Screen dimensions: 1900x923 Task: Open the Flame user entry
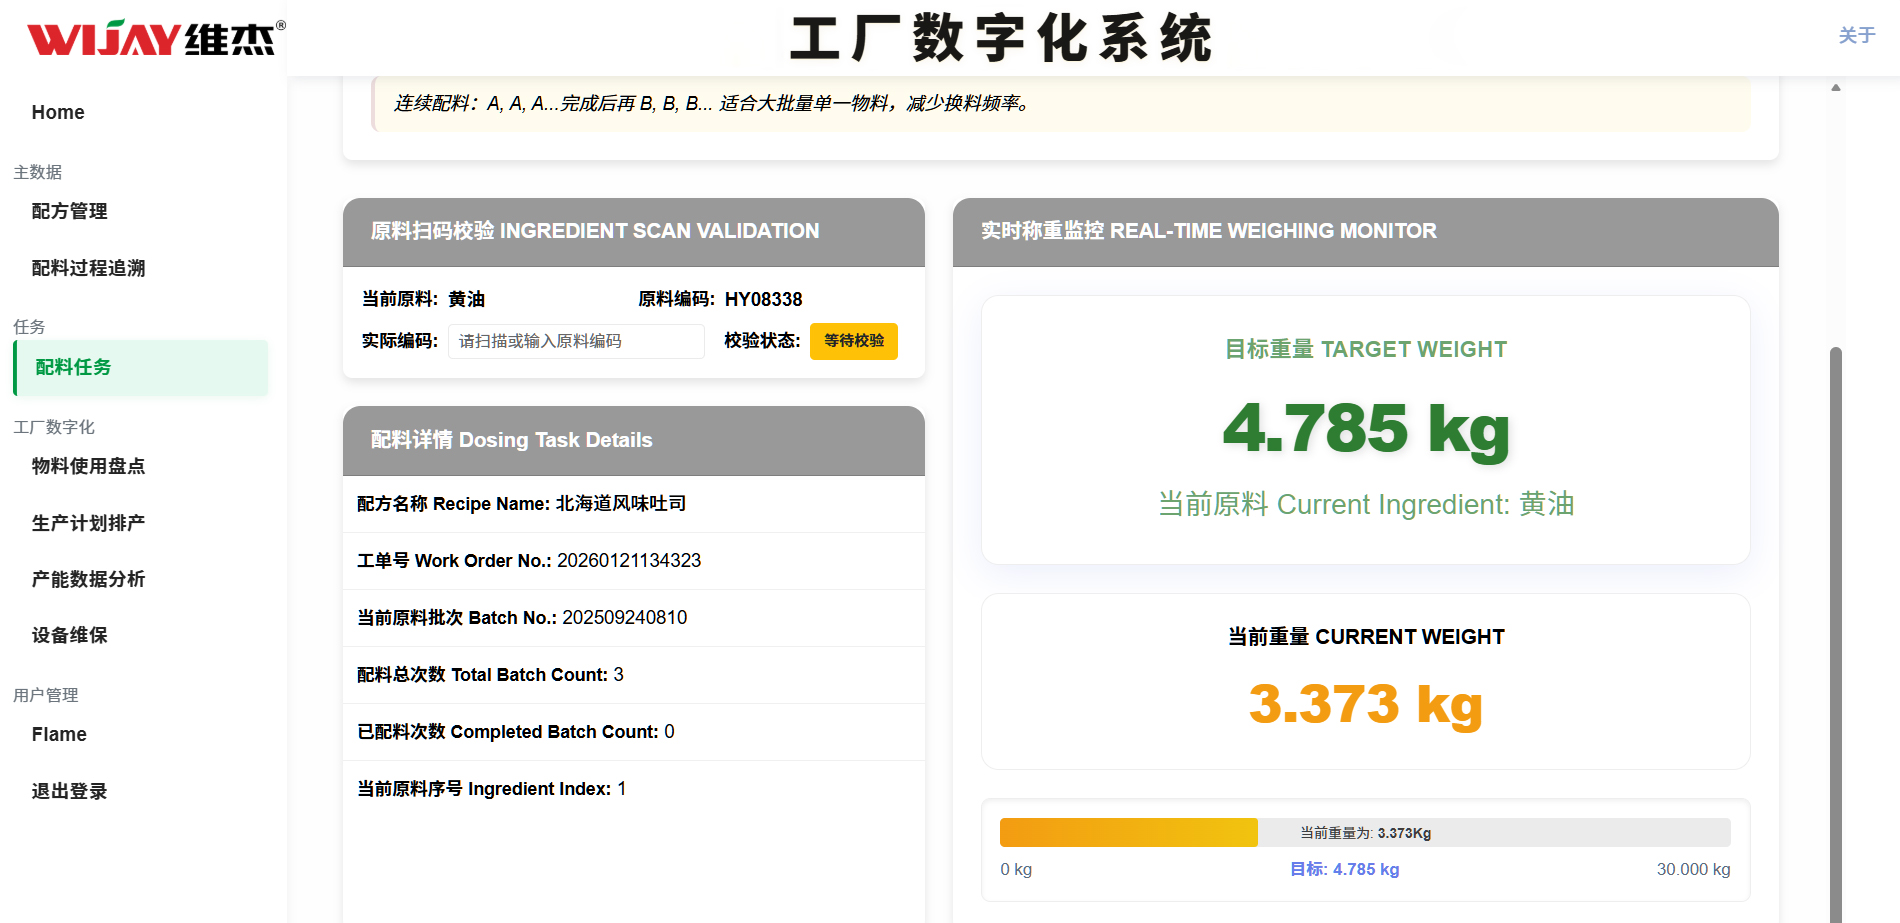(x=59, y=734)
